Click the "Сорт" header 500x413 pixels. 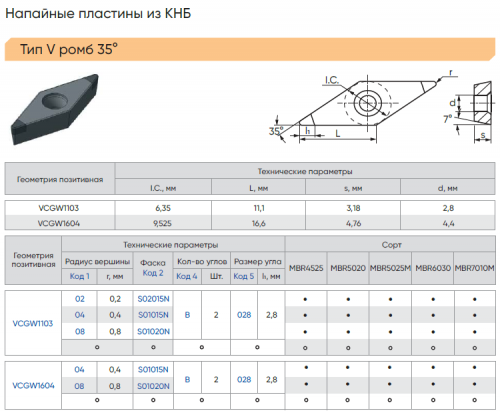click(391, 245)
